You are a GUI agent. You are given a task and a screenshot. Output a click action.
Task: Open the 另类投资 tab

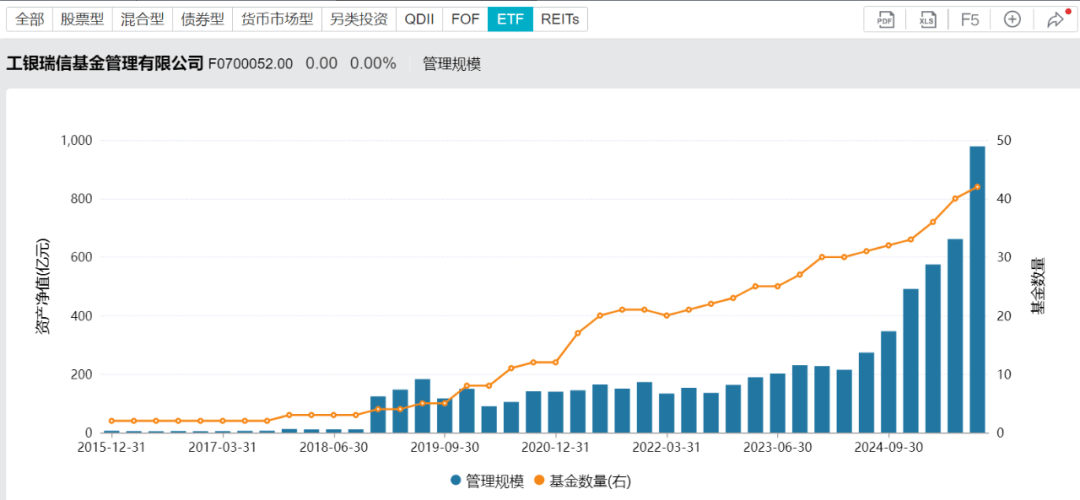[358, 19]
